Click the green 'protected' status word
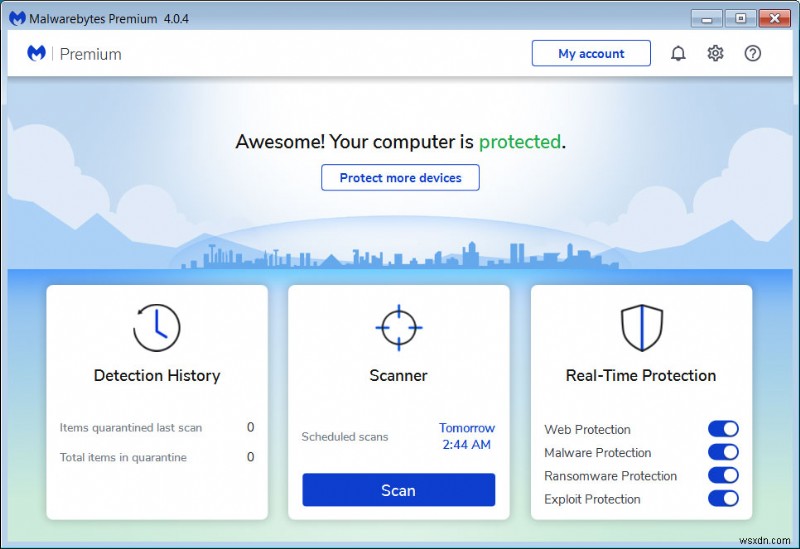Viewport: 800px width, 549px height. point(520,142)
